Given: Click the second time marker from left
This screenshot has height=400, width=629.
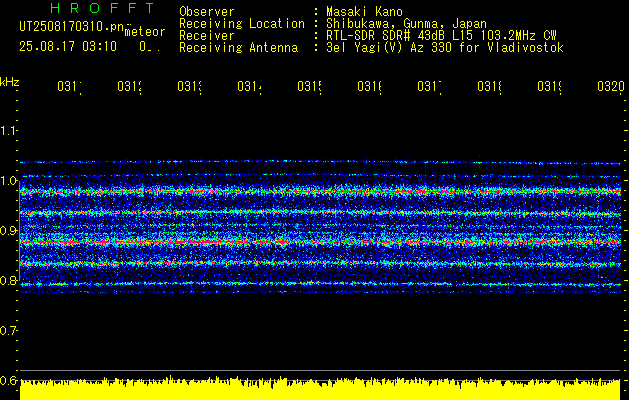Looking at the screenshot, I should pyautogui.click(x=130, y=86).
